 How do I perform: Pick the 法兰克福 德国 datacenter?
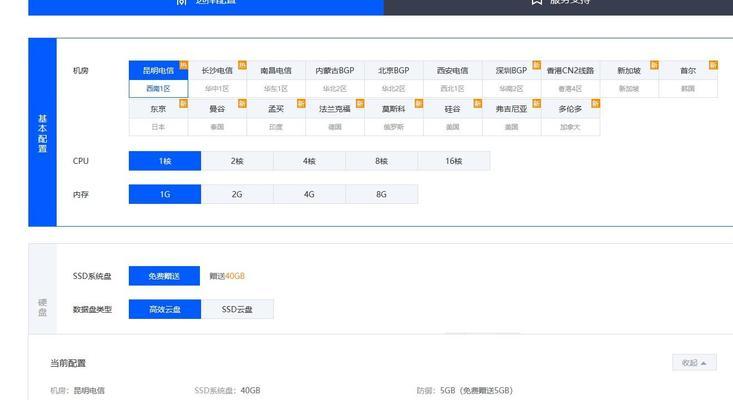tap(335, 117)
